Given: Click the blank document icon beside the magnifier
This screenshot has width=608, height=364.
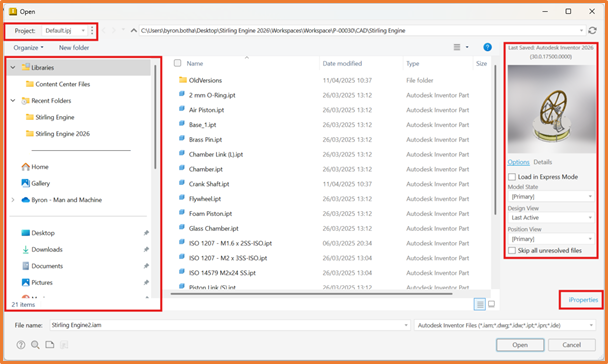Looking at the screenshot, I should 50,345.
